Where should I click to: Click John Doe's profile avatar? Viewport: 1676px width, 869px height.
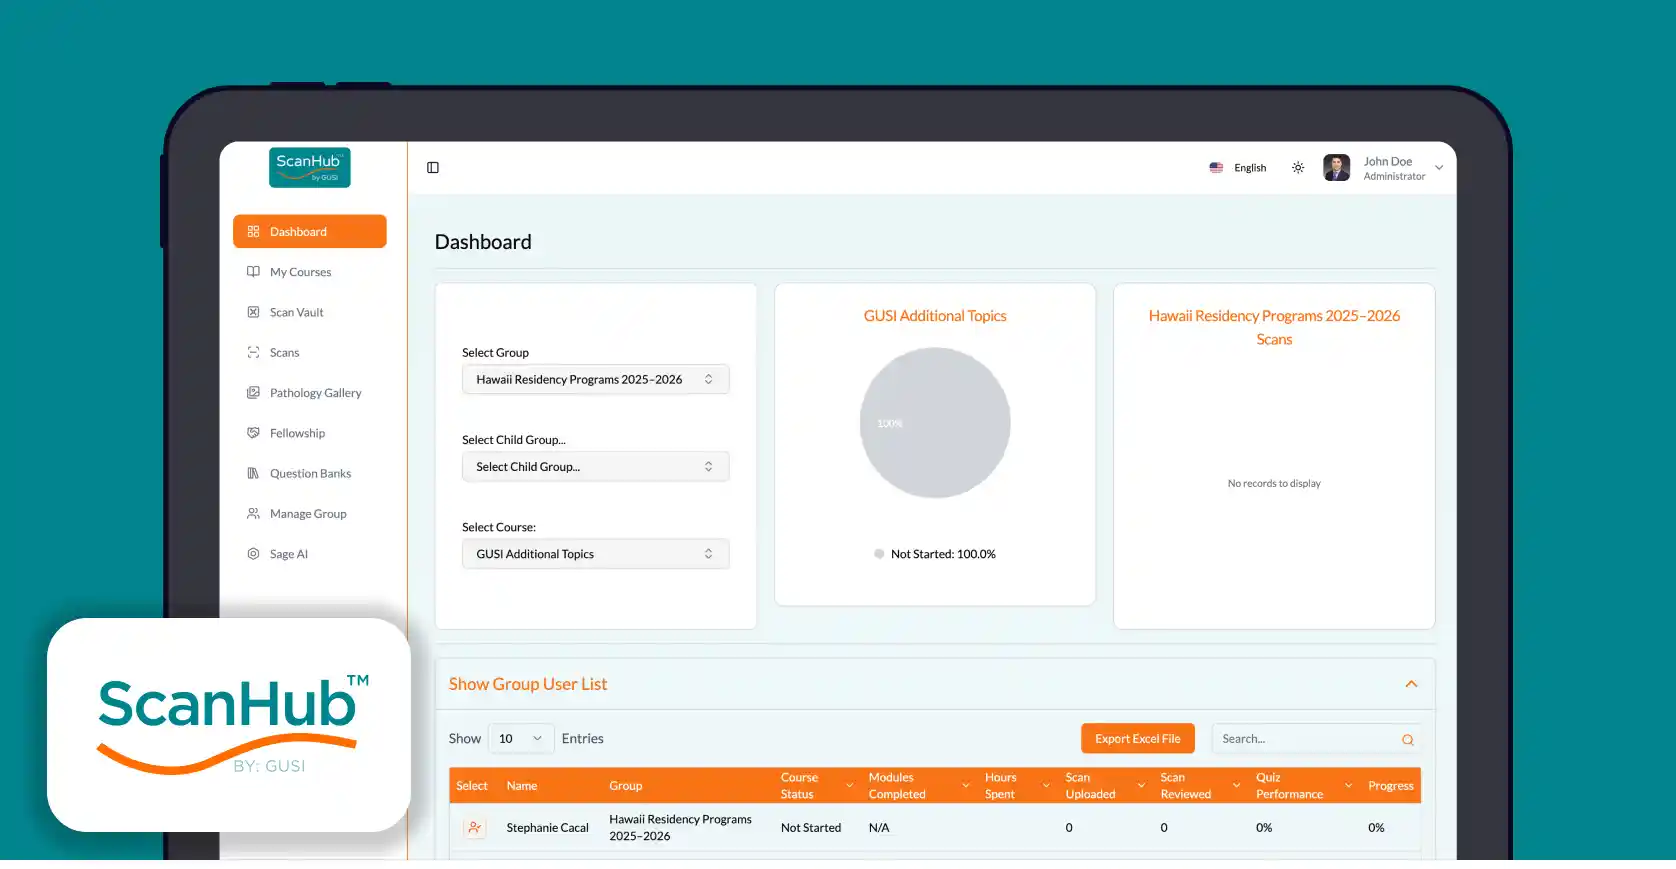(x=1337, y=167)
